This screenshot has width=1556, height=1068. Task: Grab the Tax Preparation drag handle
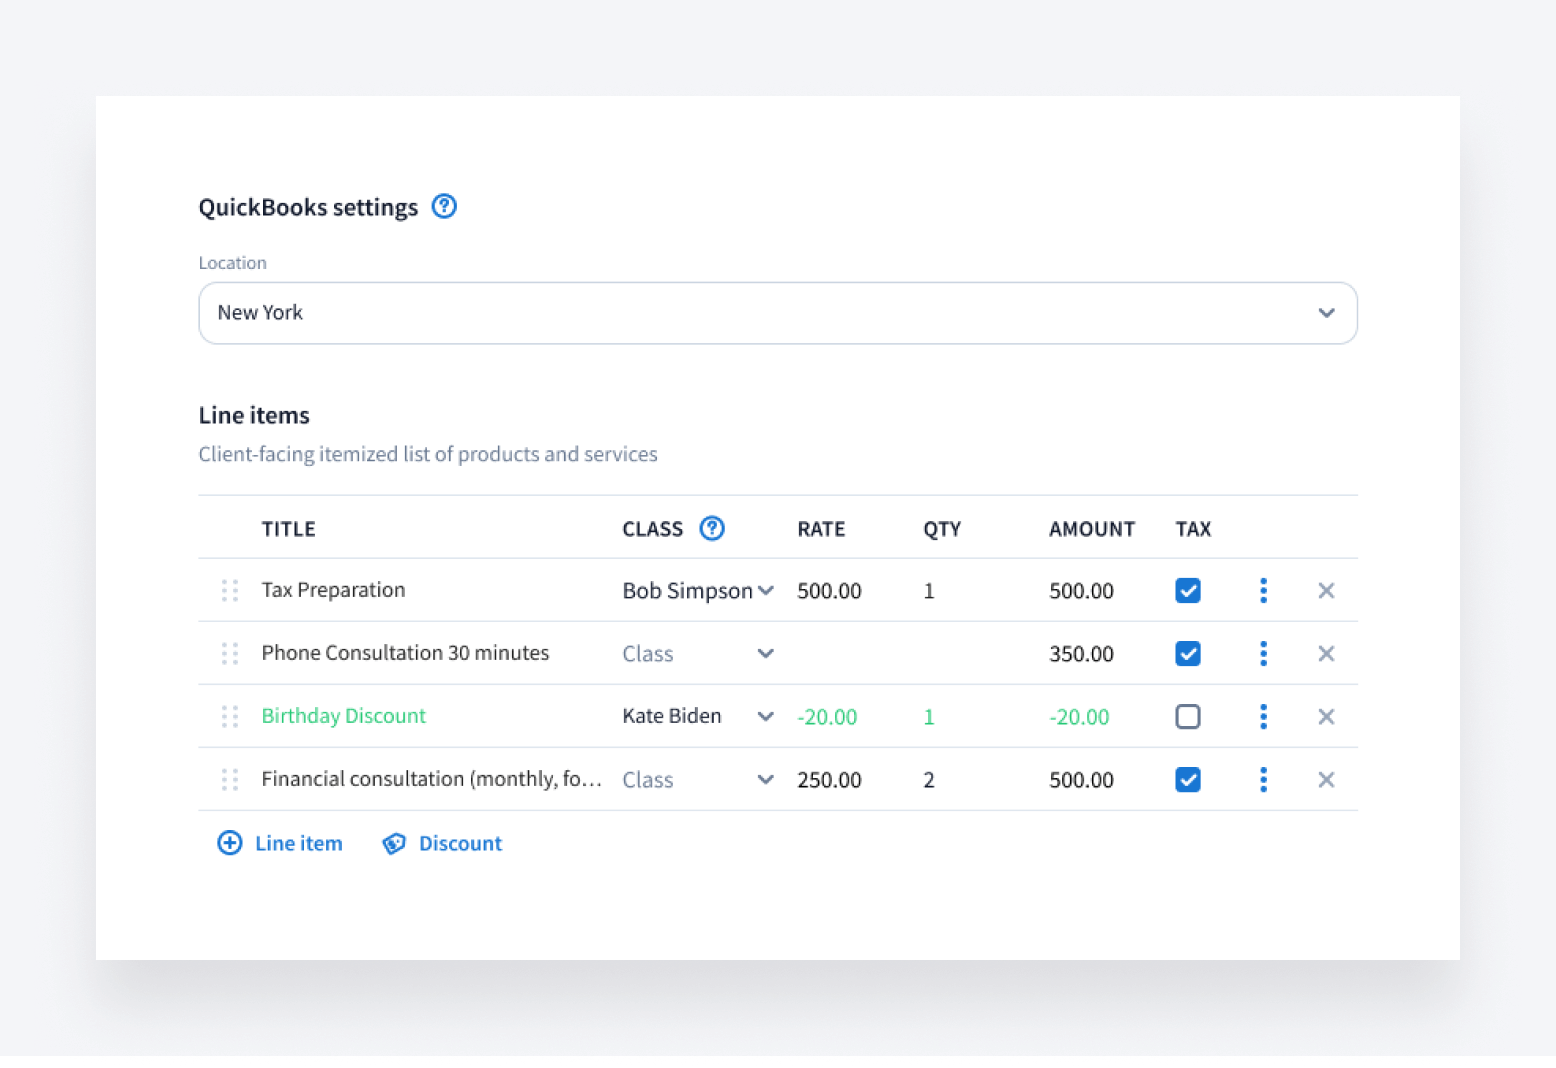coord(230,591)
